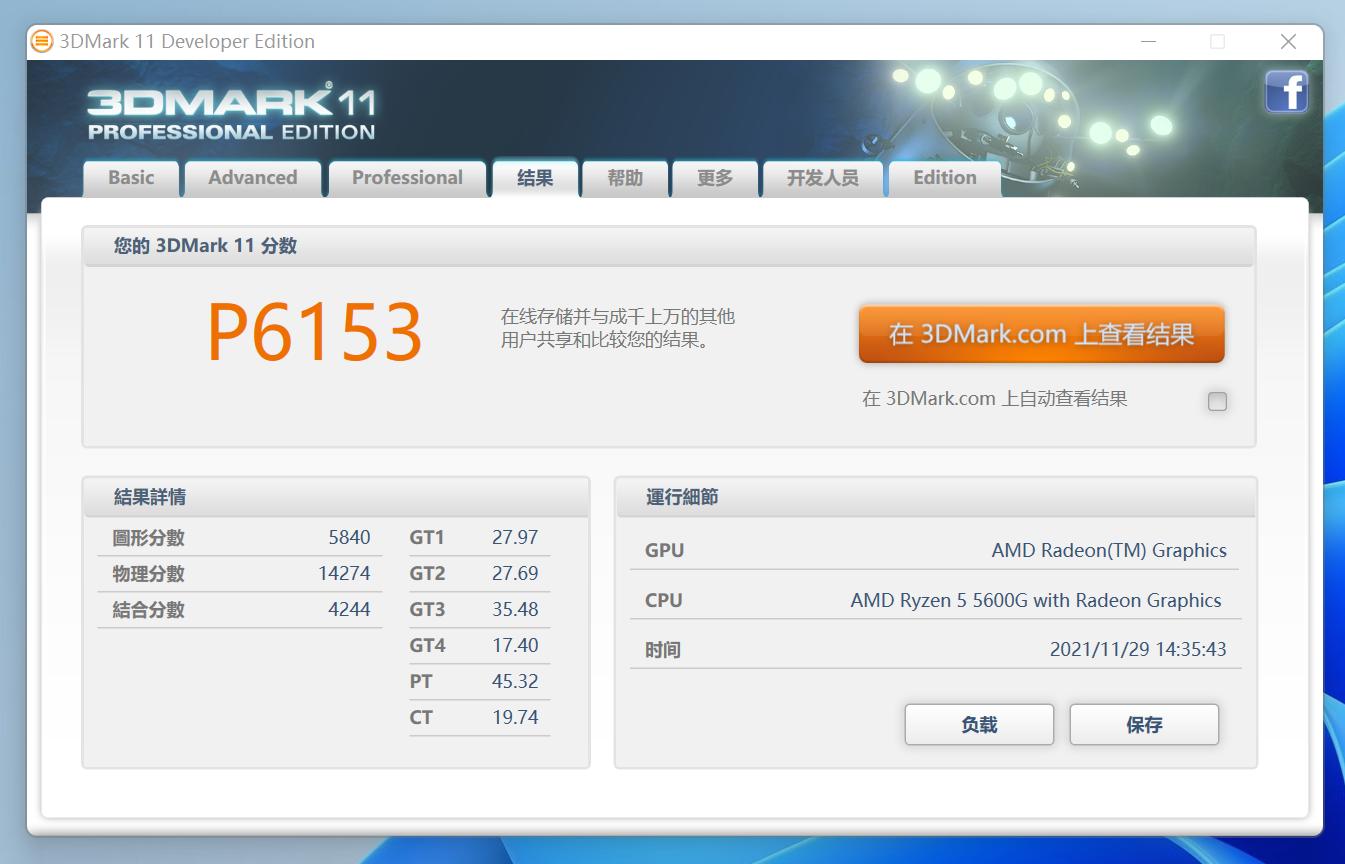Screen dimensions: 1345x864
Task: Minimize the 3DMark 11 window
Action: click(1148, 41)
